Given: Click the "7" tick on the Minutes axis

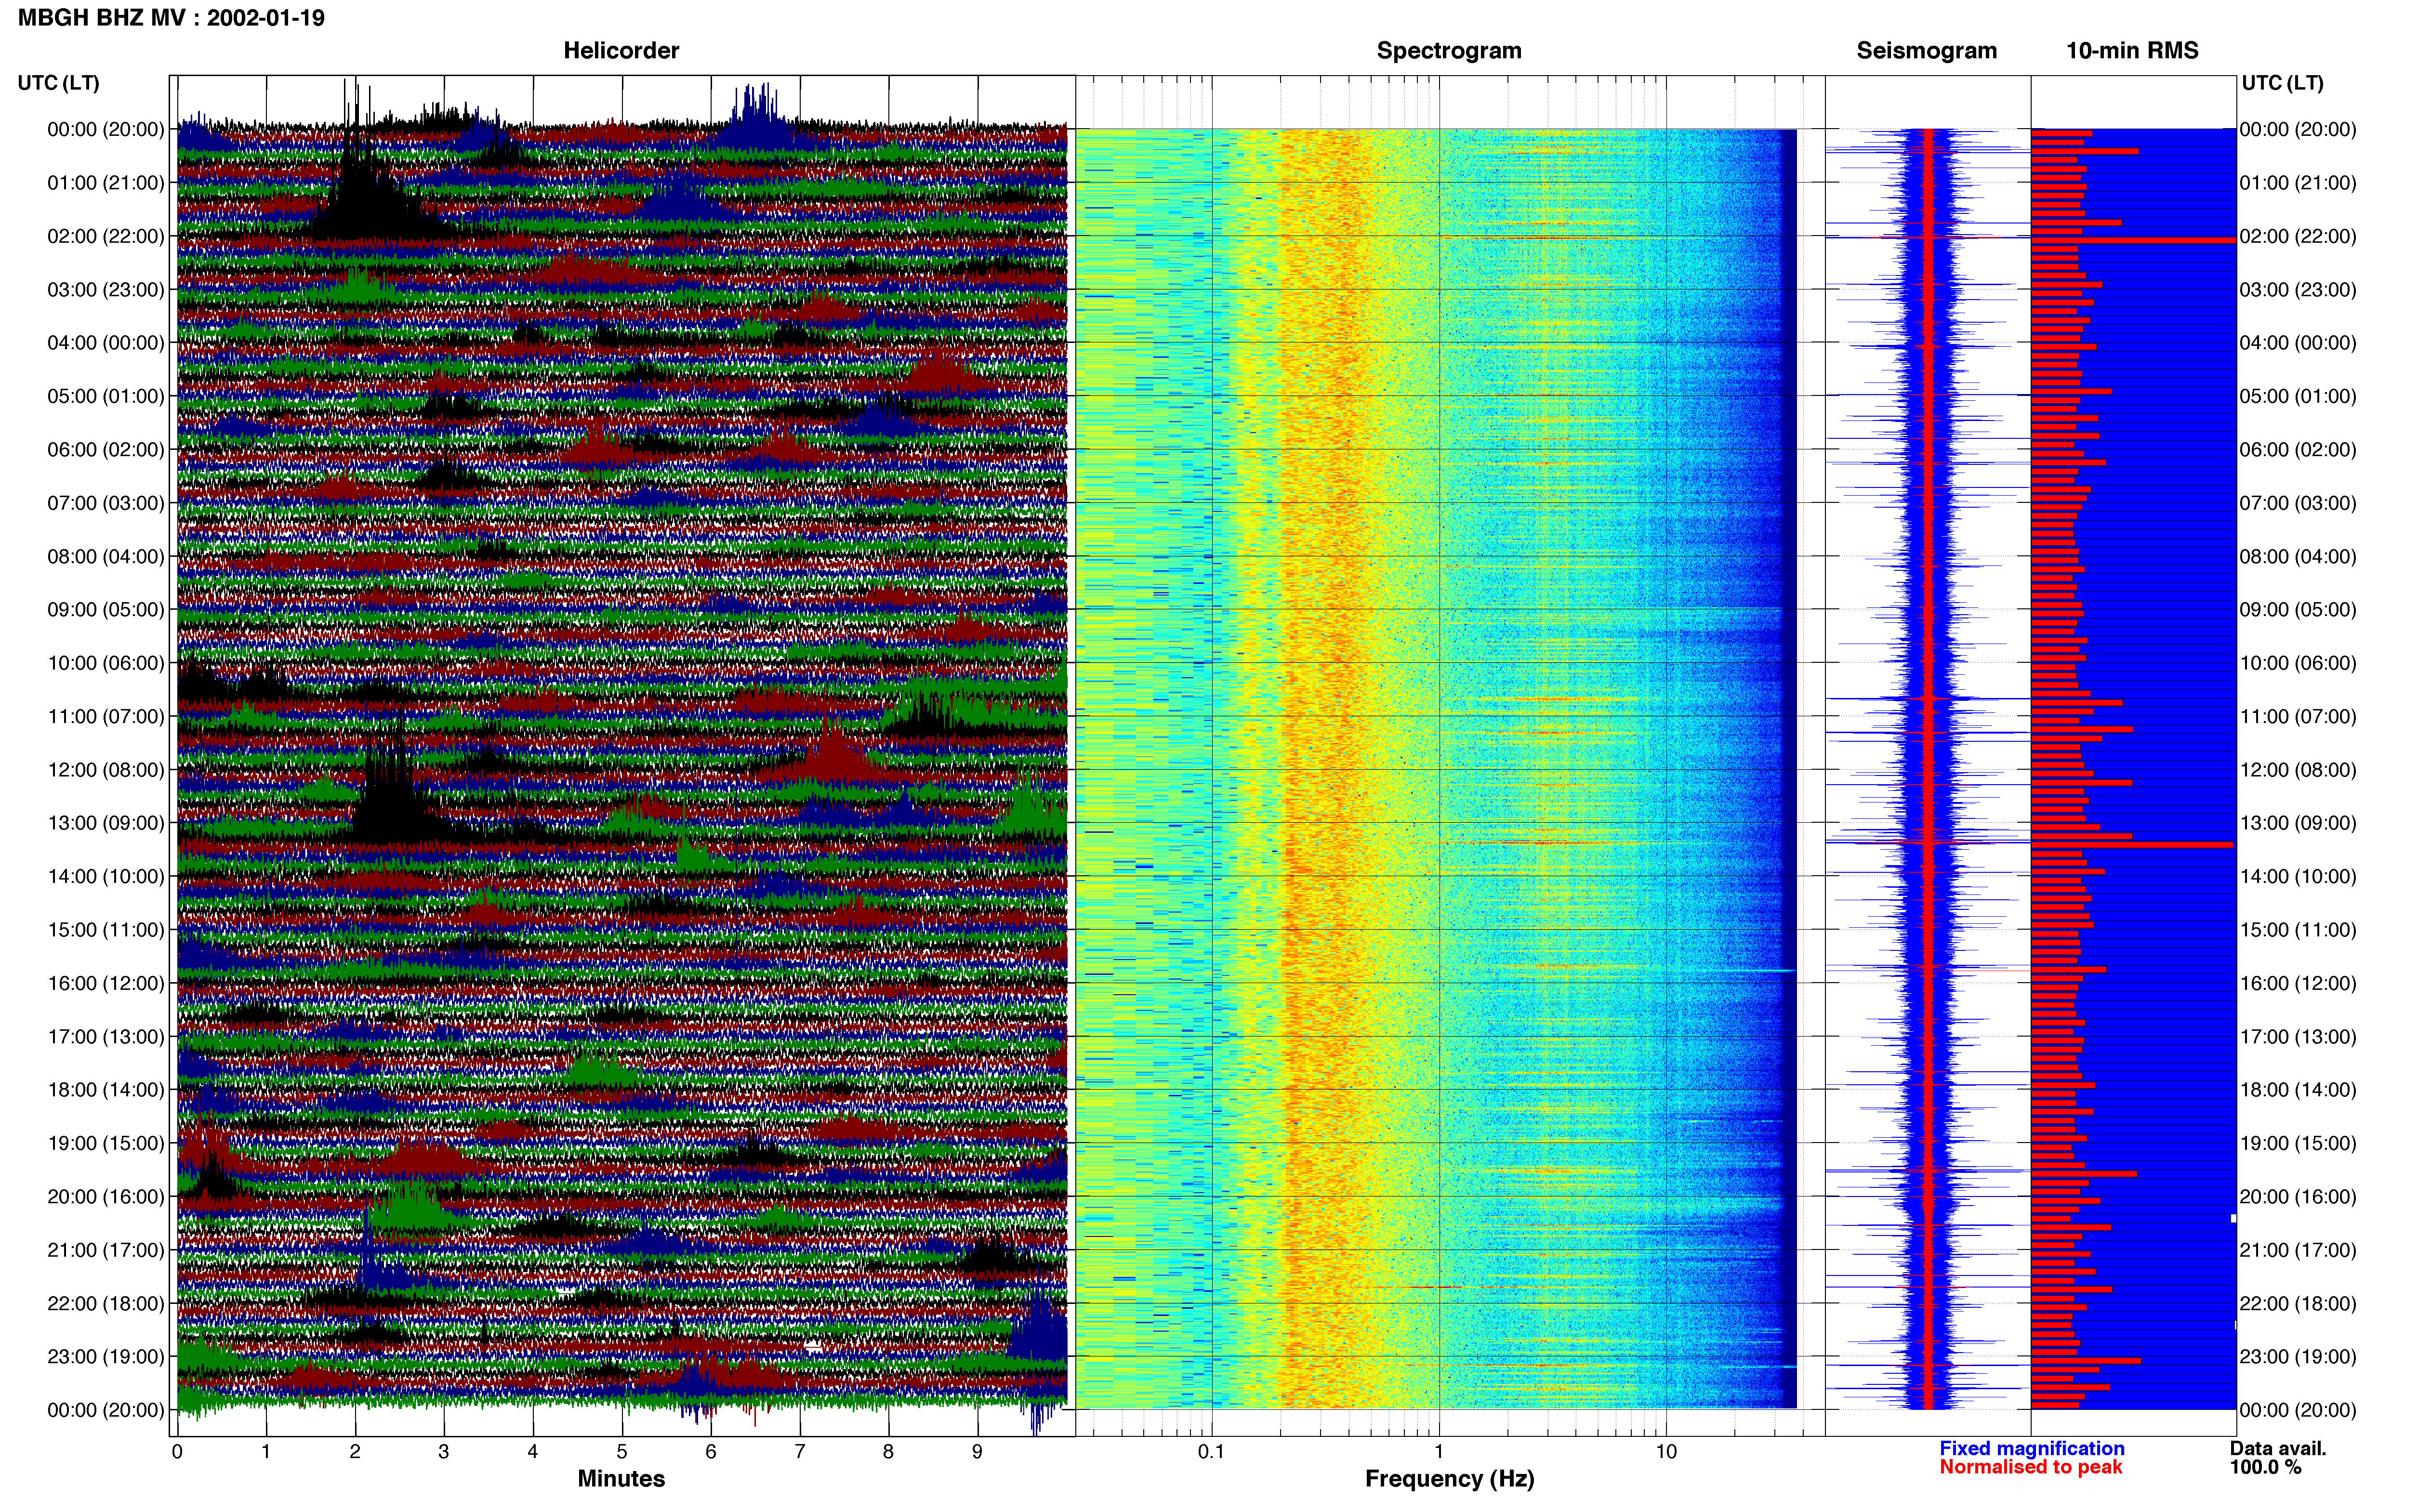Looking at the screenshot, I should click(x=800, y=1452).
